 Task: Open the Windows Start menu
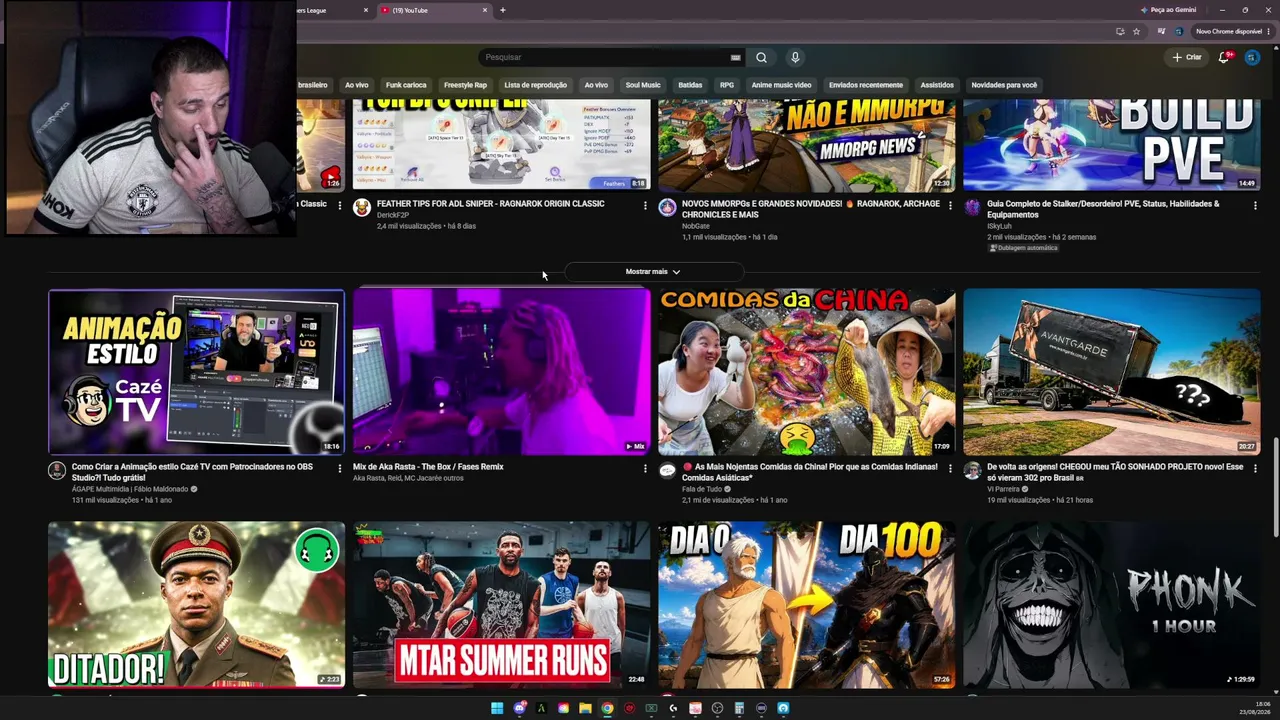coord(497,708)
